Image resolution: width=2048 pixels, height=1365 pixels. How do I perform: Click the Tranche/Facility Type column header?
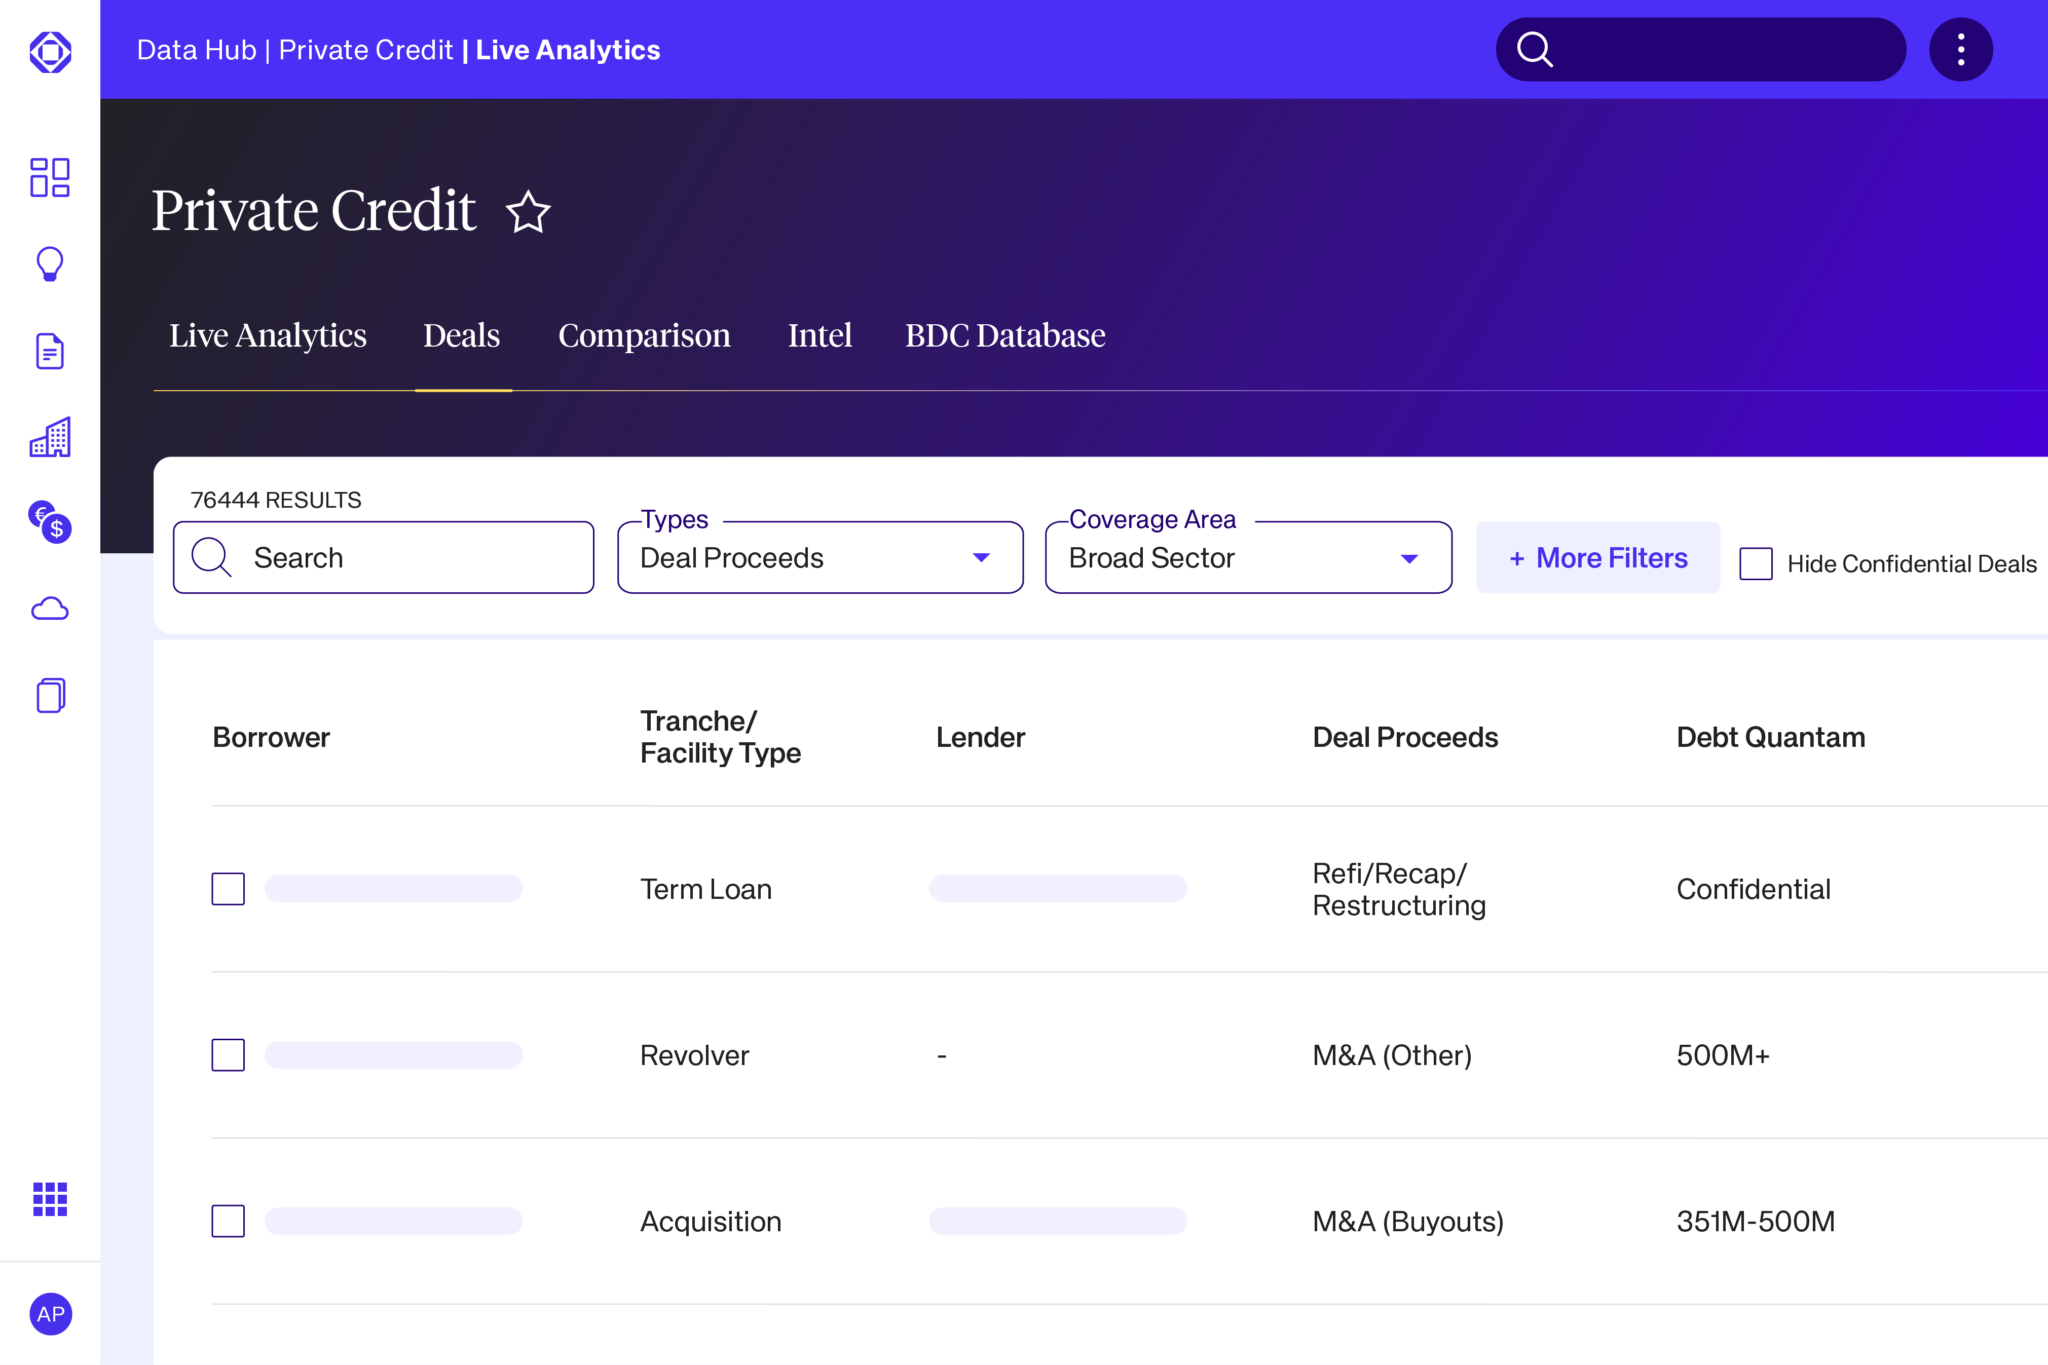point(721,737)
